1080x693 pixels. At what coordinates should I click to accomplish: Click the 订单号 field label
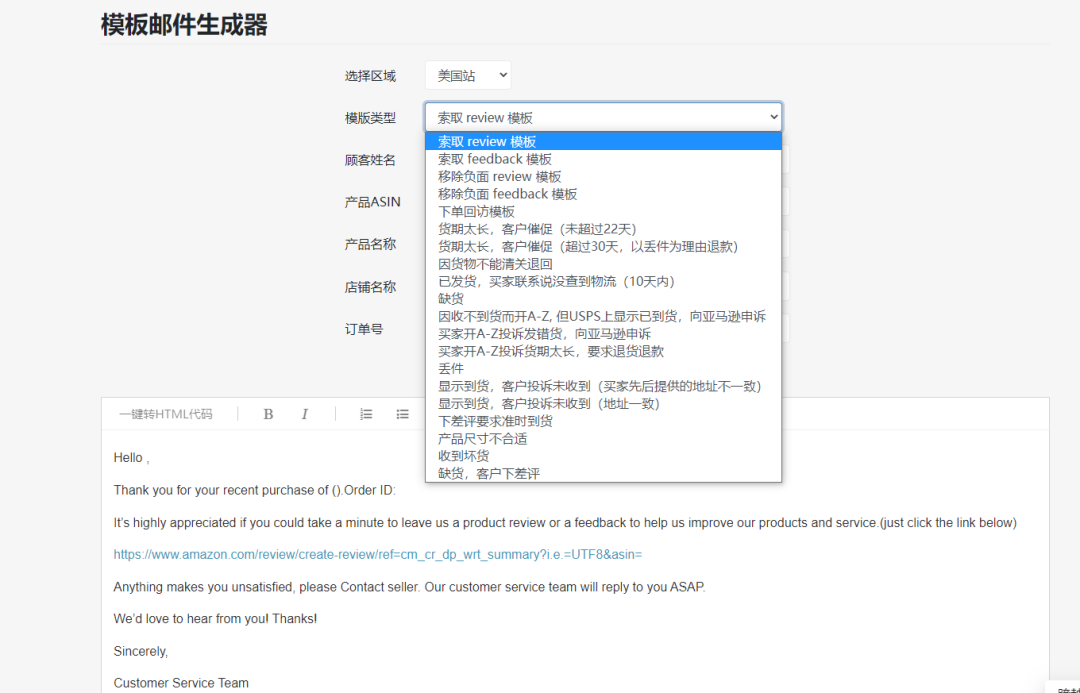364,329
